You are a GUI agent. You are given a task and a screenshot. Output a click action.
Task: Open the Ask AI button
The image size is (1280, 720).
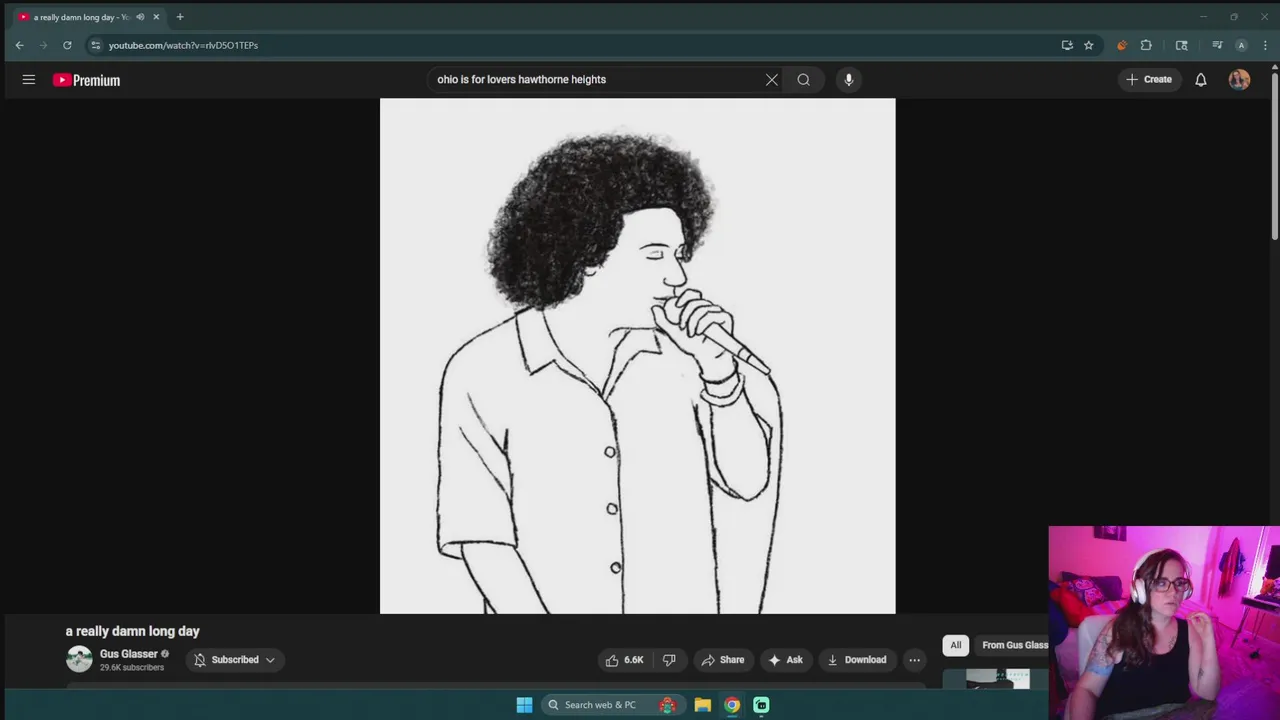(x=785, y=660)
